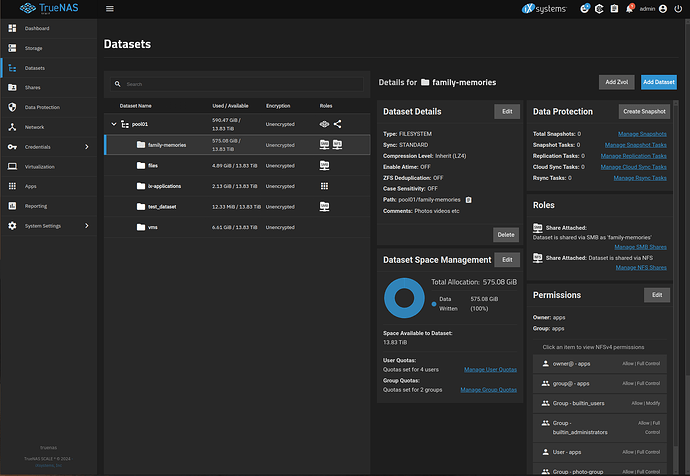Toggle the hamburger sidebar menu

[110, 9]
